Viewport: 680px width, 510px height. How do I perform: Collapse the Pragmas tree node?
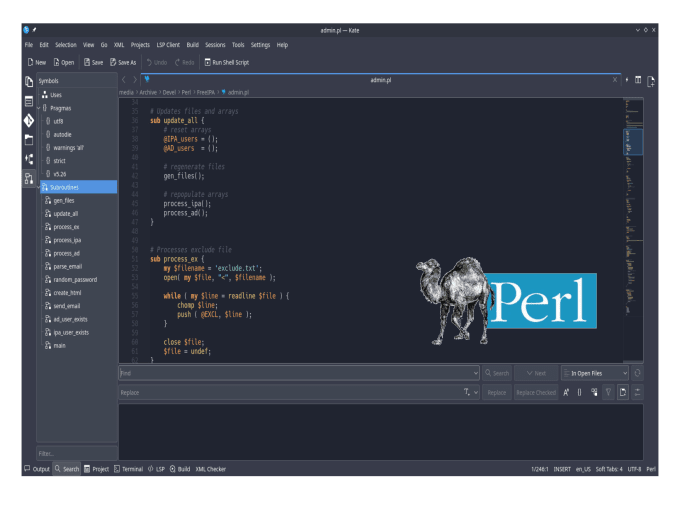click(x=39, y=108)
